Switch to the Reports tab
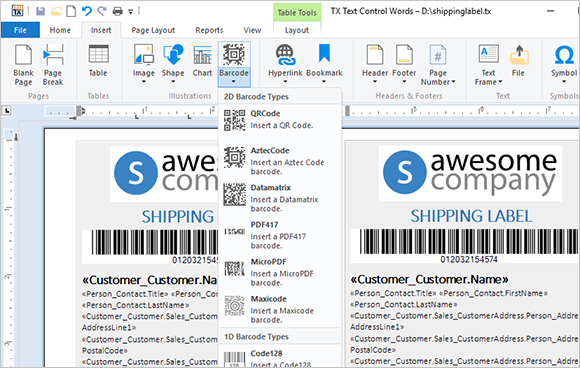 pos(209,30)
